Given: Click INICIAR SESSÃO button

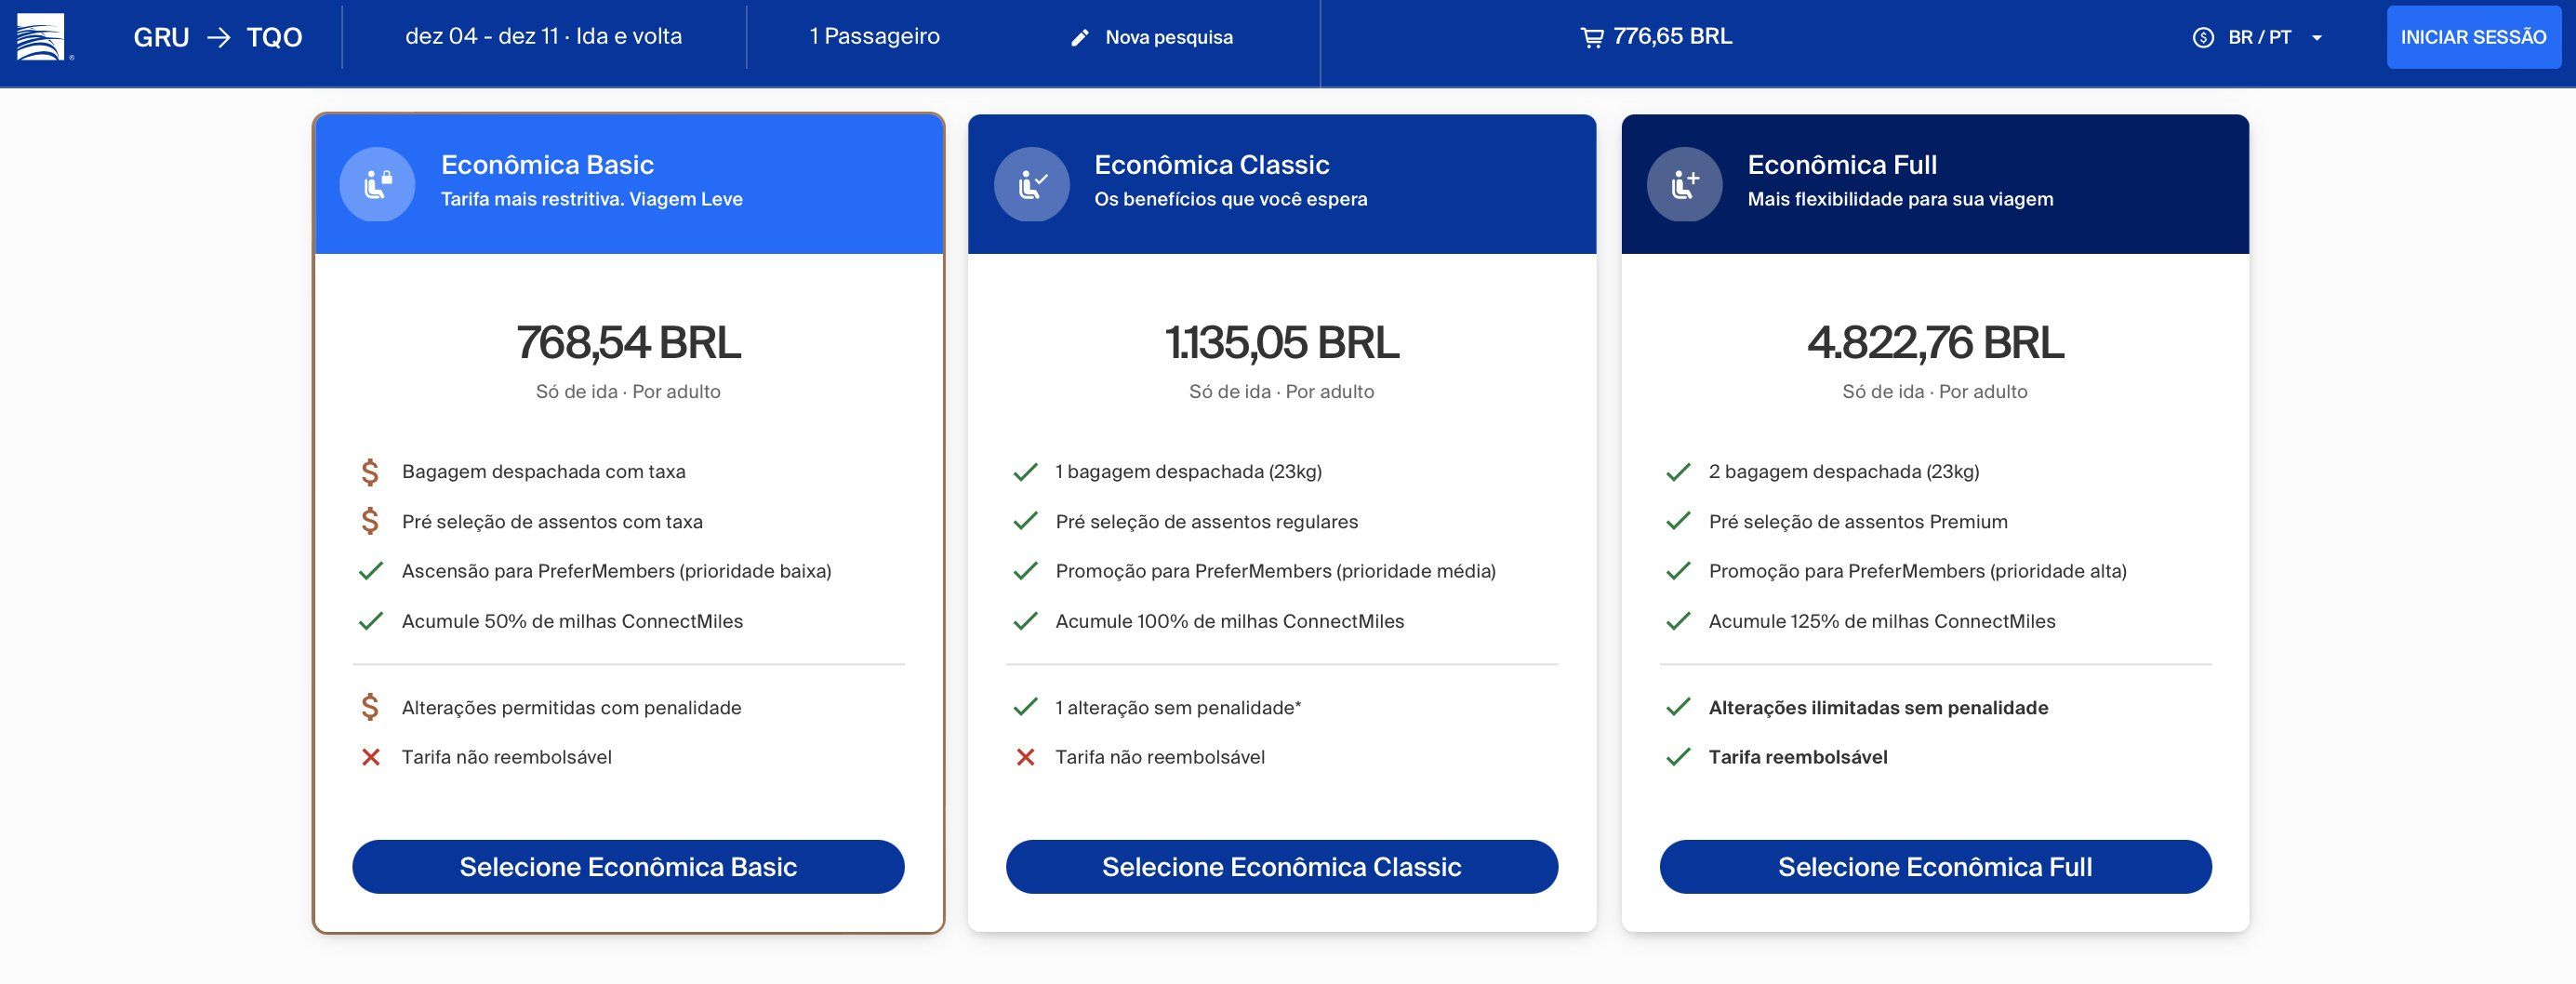Looking at the screenshot, I should (x=2474, y=38).
